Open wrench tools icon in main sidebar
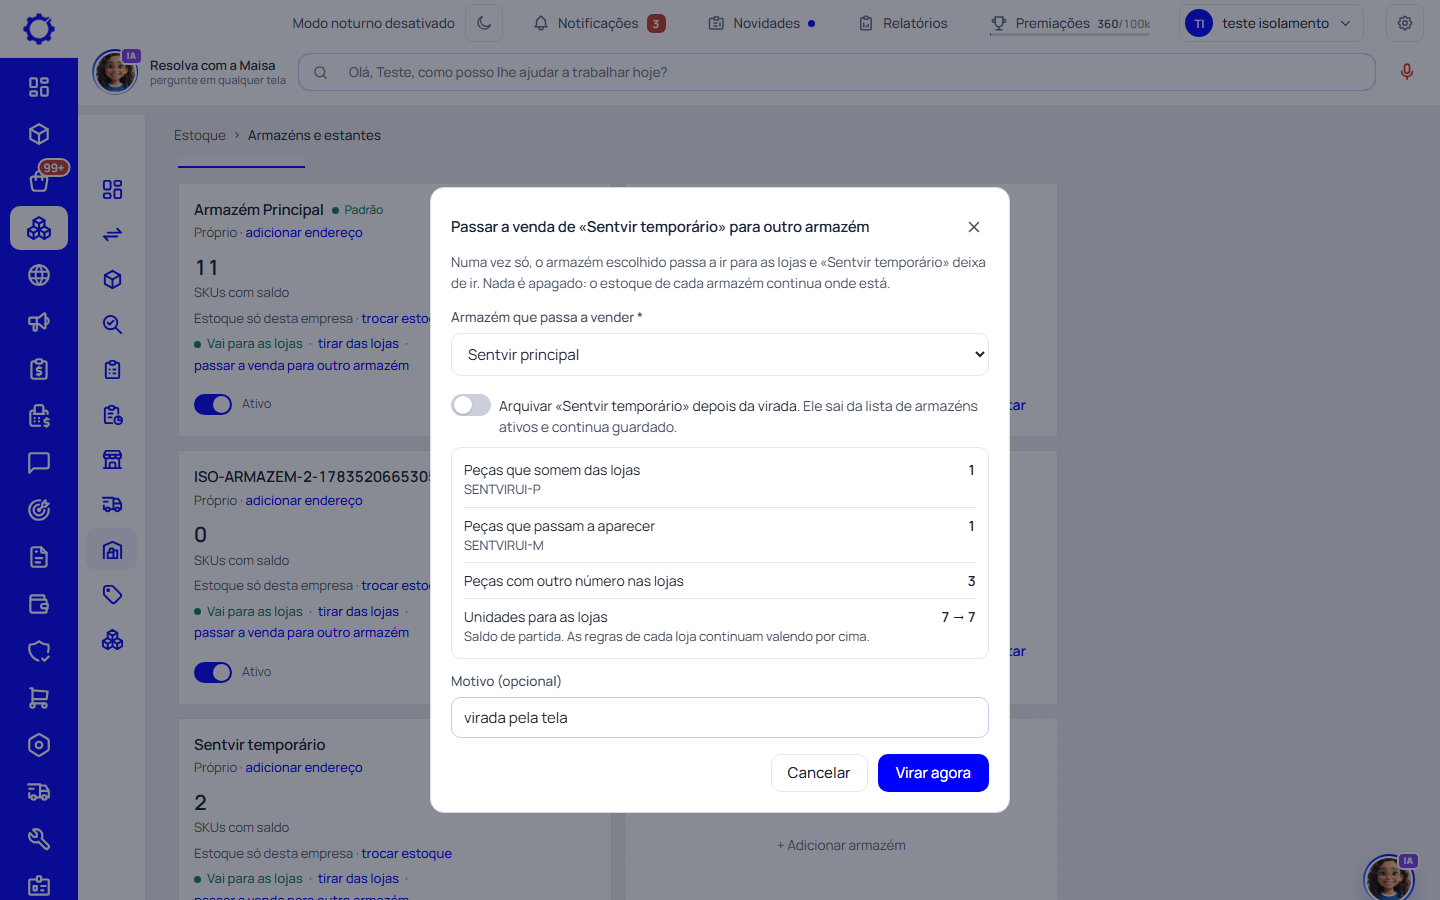Viewport: 1440px width, 900px height. point(39,839)
